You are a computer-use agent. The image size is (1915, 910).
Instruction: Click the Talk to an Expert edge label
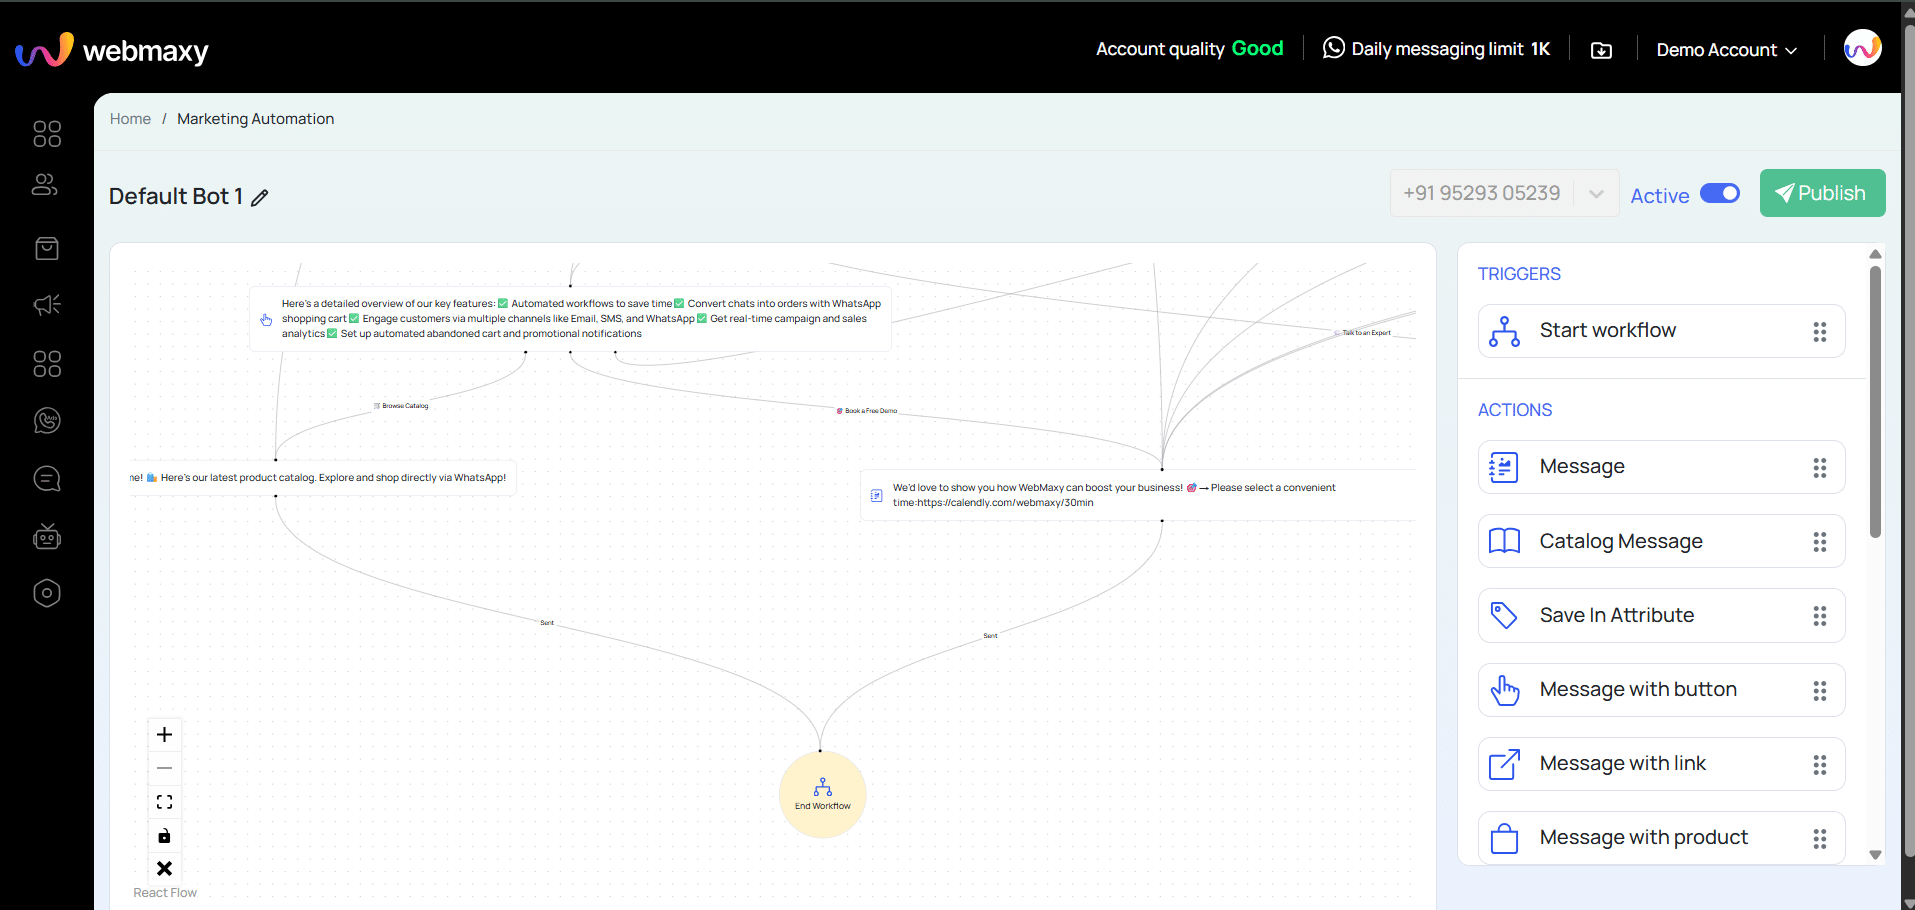pyautogui.click(x=1363, y=333)
